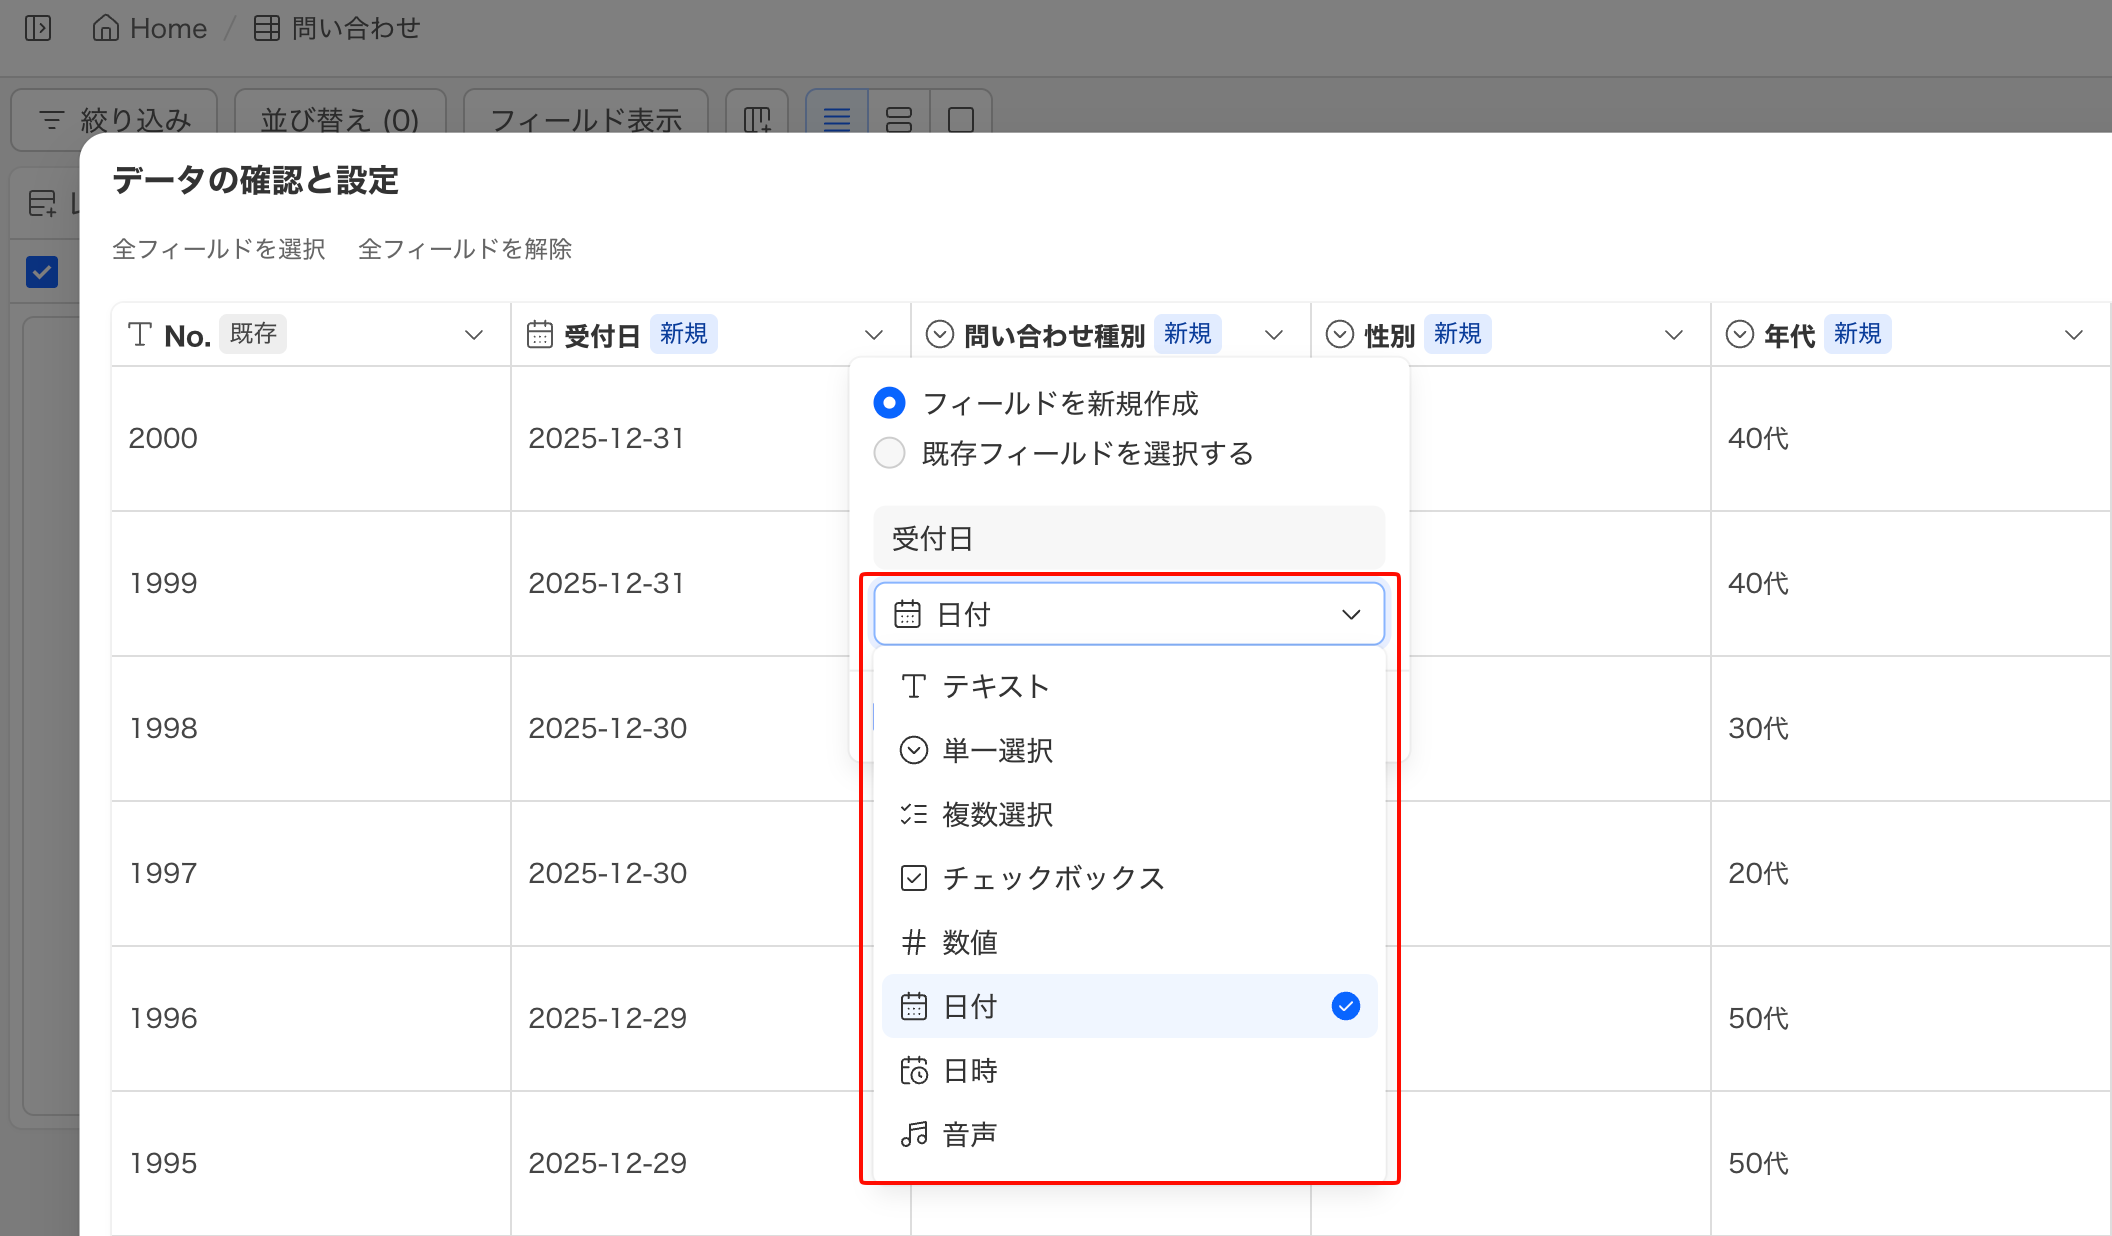Select 既存フィールドを選択する radio button
This screenshot has width=2112, height=1236.
[x=889, y=453]
